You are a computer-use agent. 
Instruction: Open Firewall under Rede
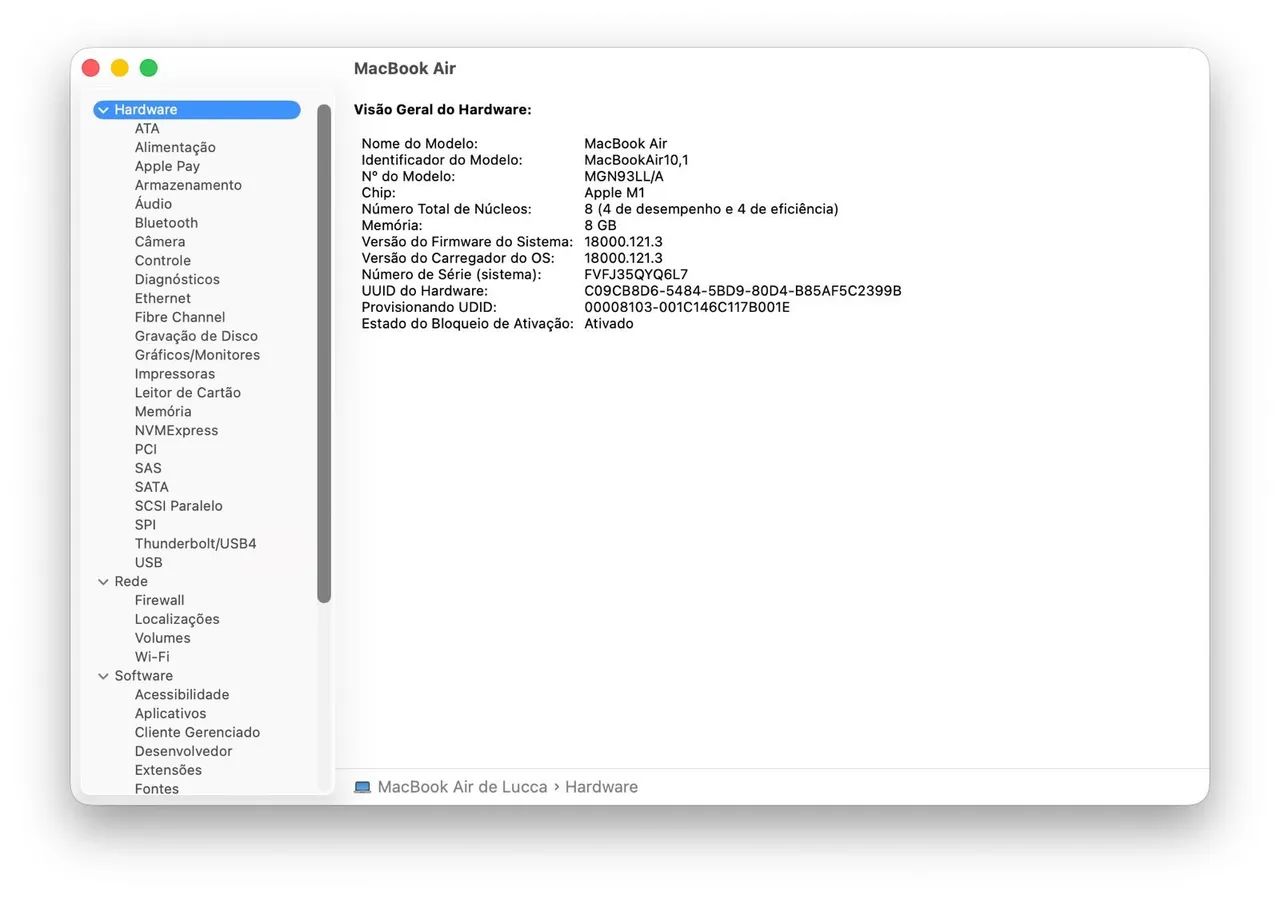(x=160, y=600)
